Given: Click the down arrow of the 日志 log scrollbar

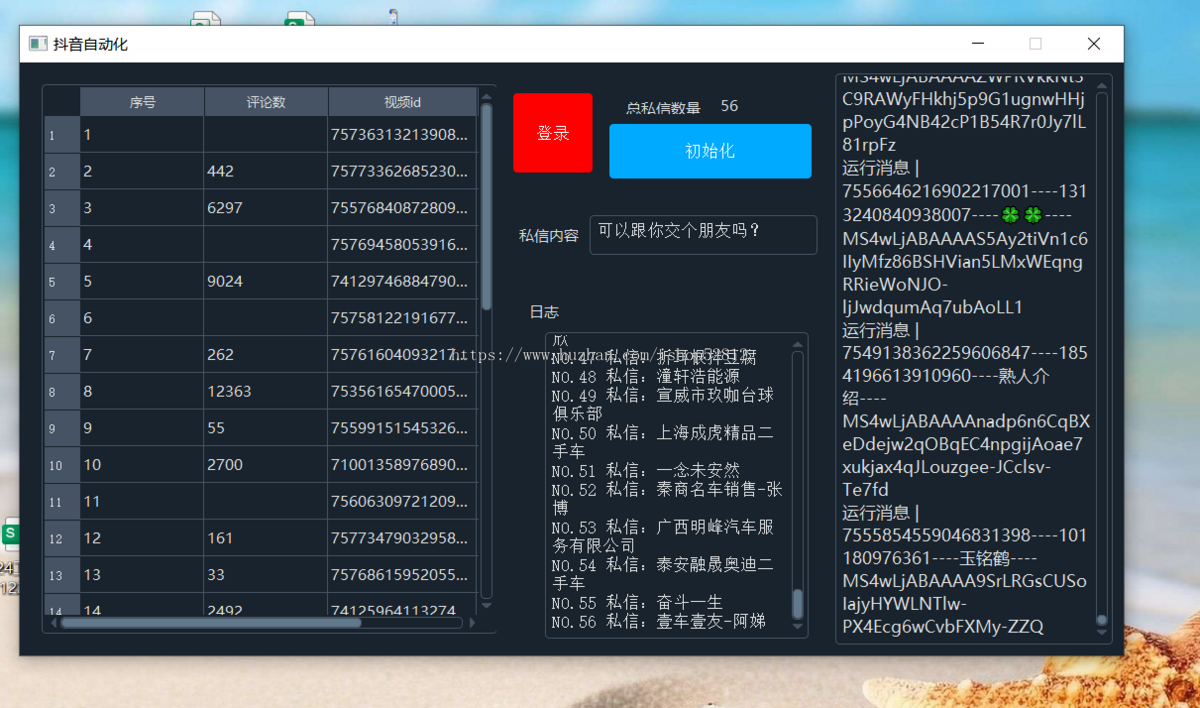Looking at the screenshot, I should coord(798,625).
